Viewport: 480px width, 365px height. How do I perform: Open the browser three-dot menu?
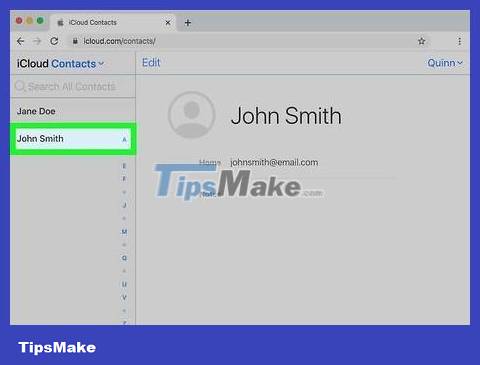click(459, 41)
